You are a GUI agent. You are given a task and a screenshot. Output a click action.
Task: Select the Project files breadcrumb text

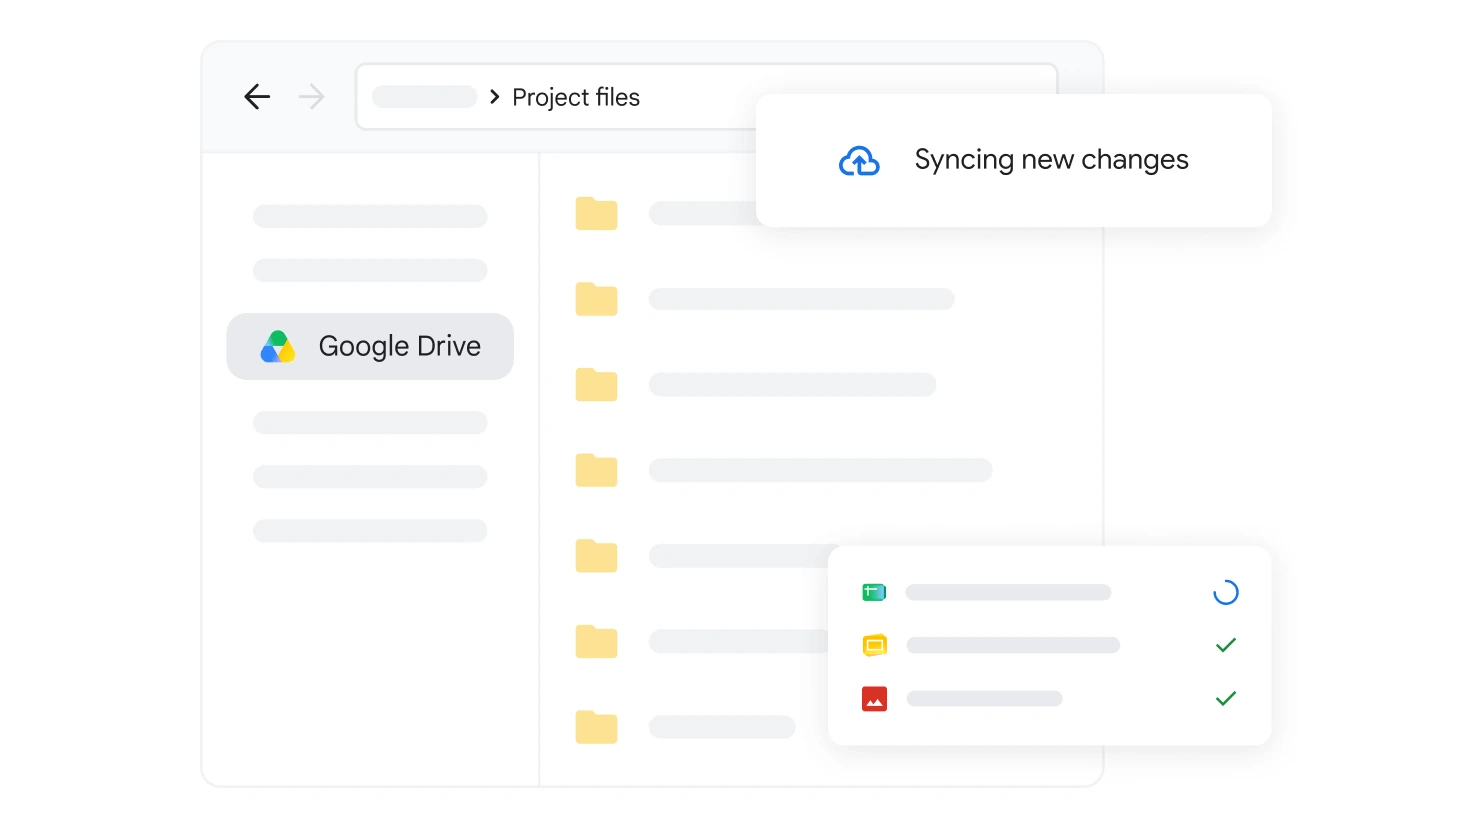click(576, 97)
